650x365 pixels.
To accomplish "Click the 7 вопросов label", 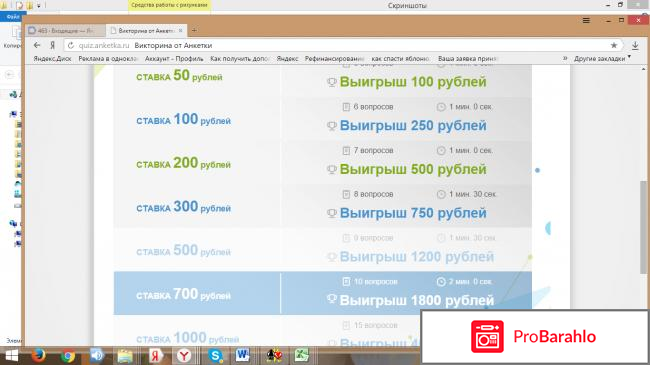I will [x=373, y=151].
